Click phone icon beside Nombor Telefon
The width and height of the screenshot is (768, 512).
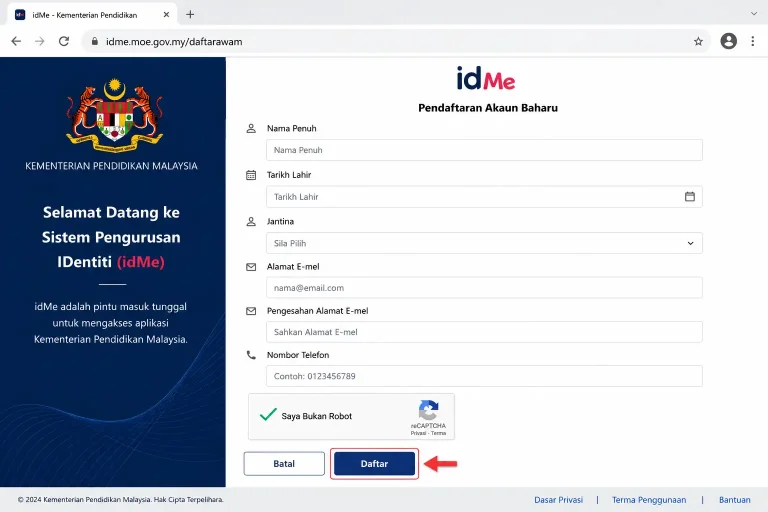coord(251,355)
